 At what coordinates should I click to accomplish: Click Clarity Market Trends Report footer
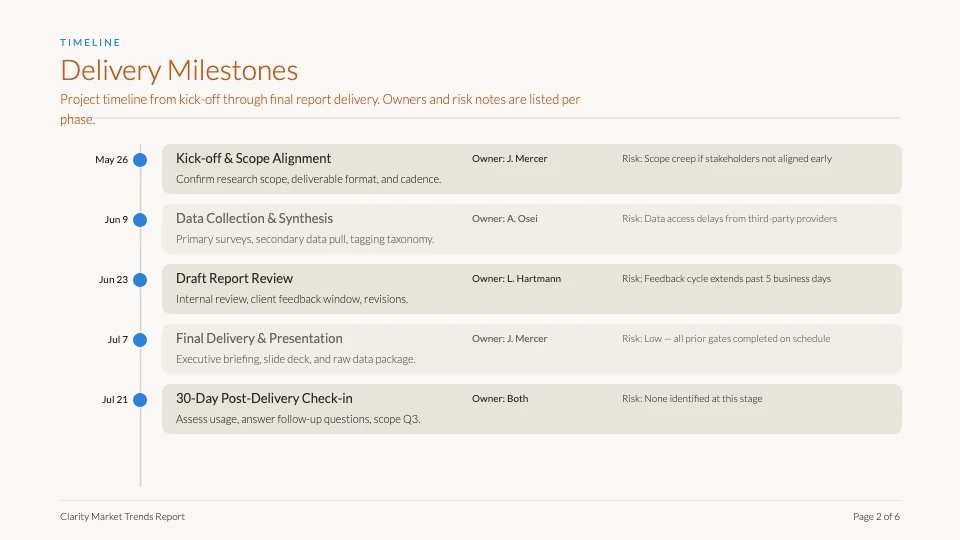[122, 517]
